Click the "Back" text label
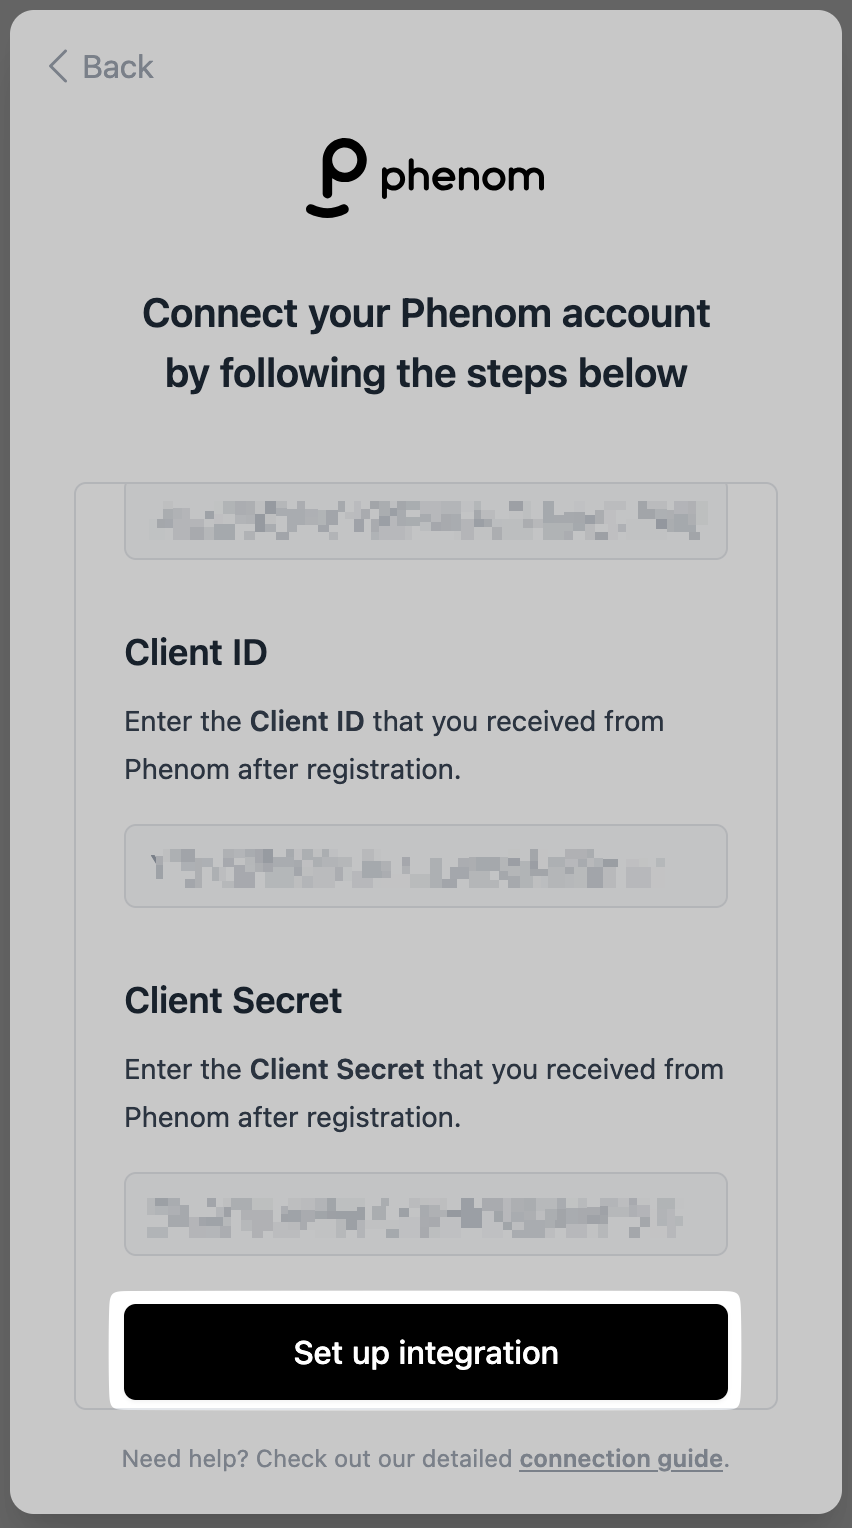The height and width of the screenshot is (1528, 852). pos(118,67)
